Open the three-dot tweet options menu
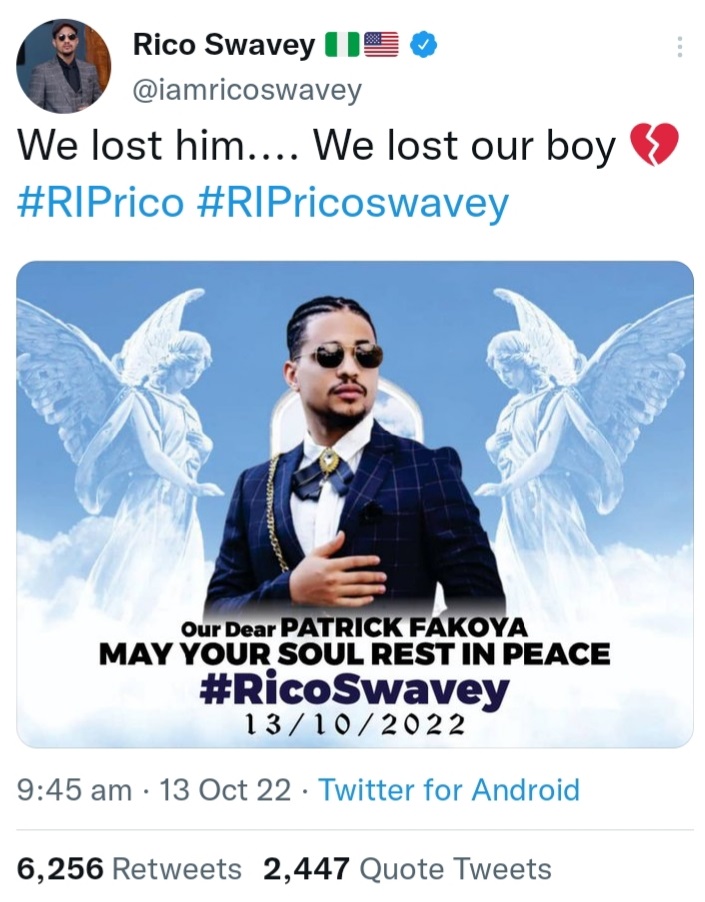The height and width of the screenshot is (902, 705). 679,46
